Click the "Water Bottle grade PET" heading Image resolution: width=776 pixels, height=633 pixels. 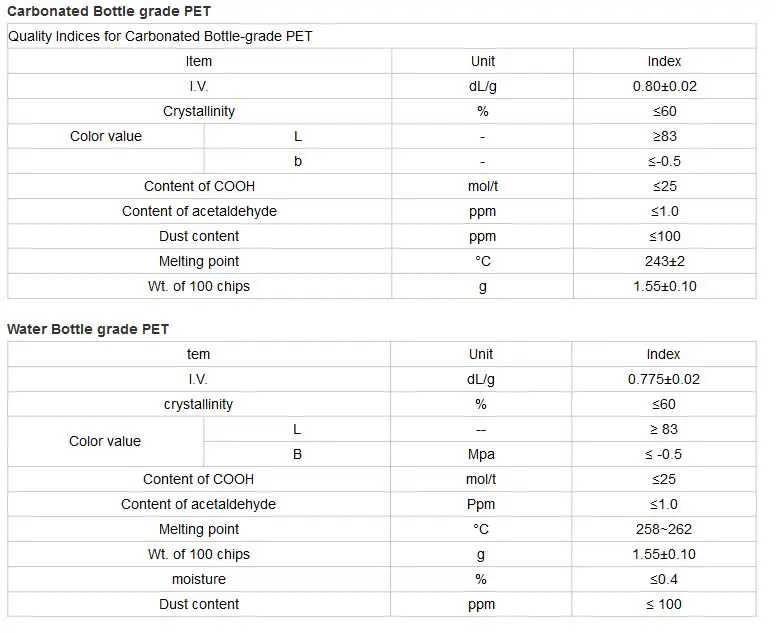89,329
